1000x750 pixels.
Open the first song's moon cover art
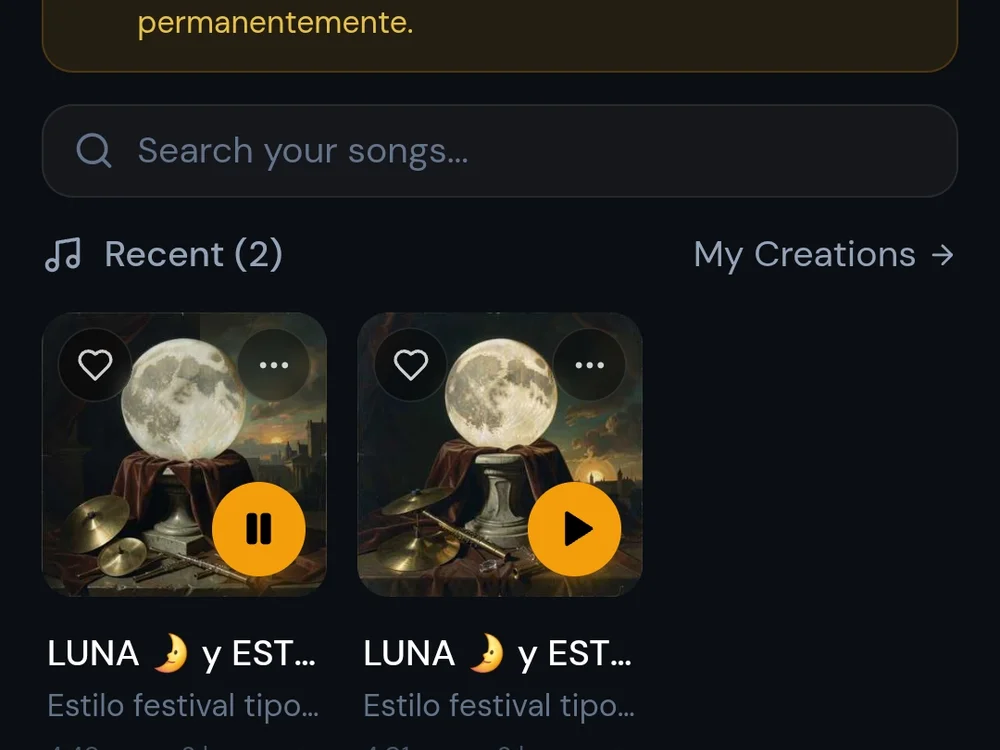pos(184,455)
